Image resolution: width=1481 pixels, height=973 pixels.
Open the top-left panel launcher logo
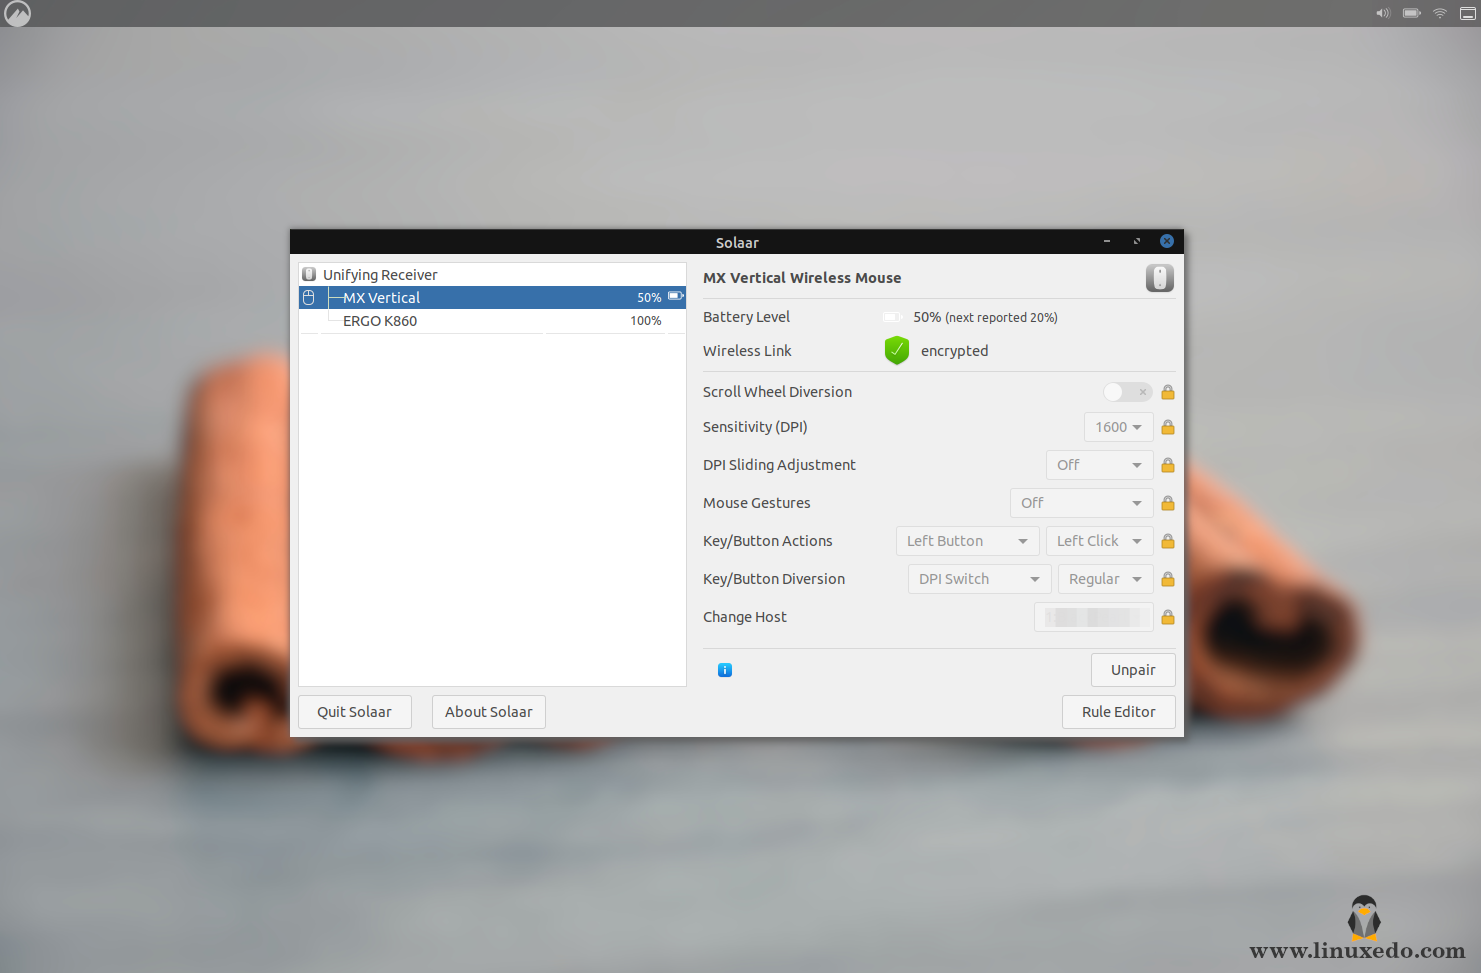pos(18,13)
